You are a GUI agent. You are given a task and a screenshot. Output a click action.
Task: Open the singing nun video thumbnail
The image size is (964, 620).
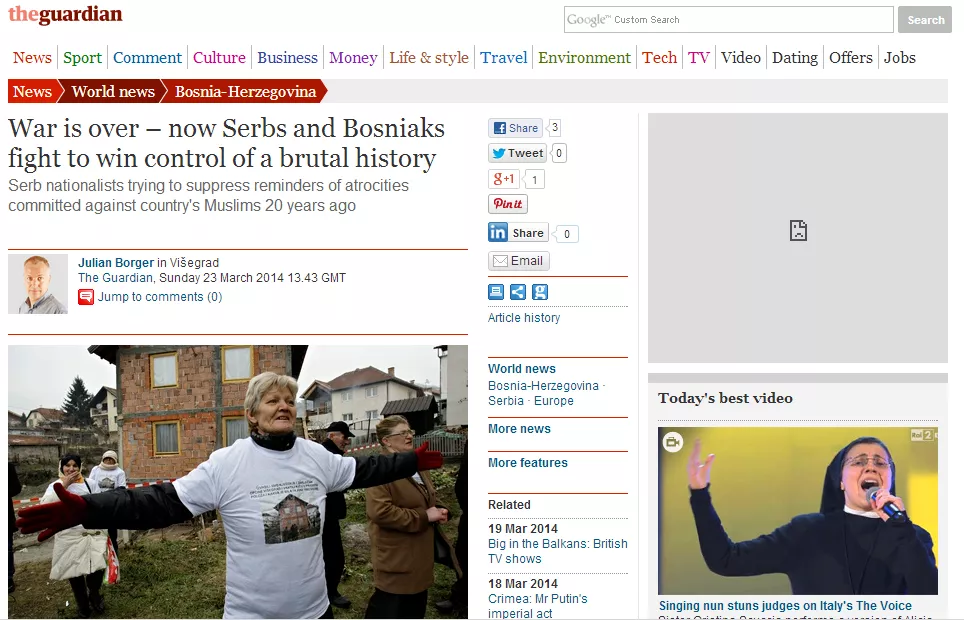(797, 511)
